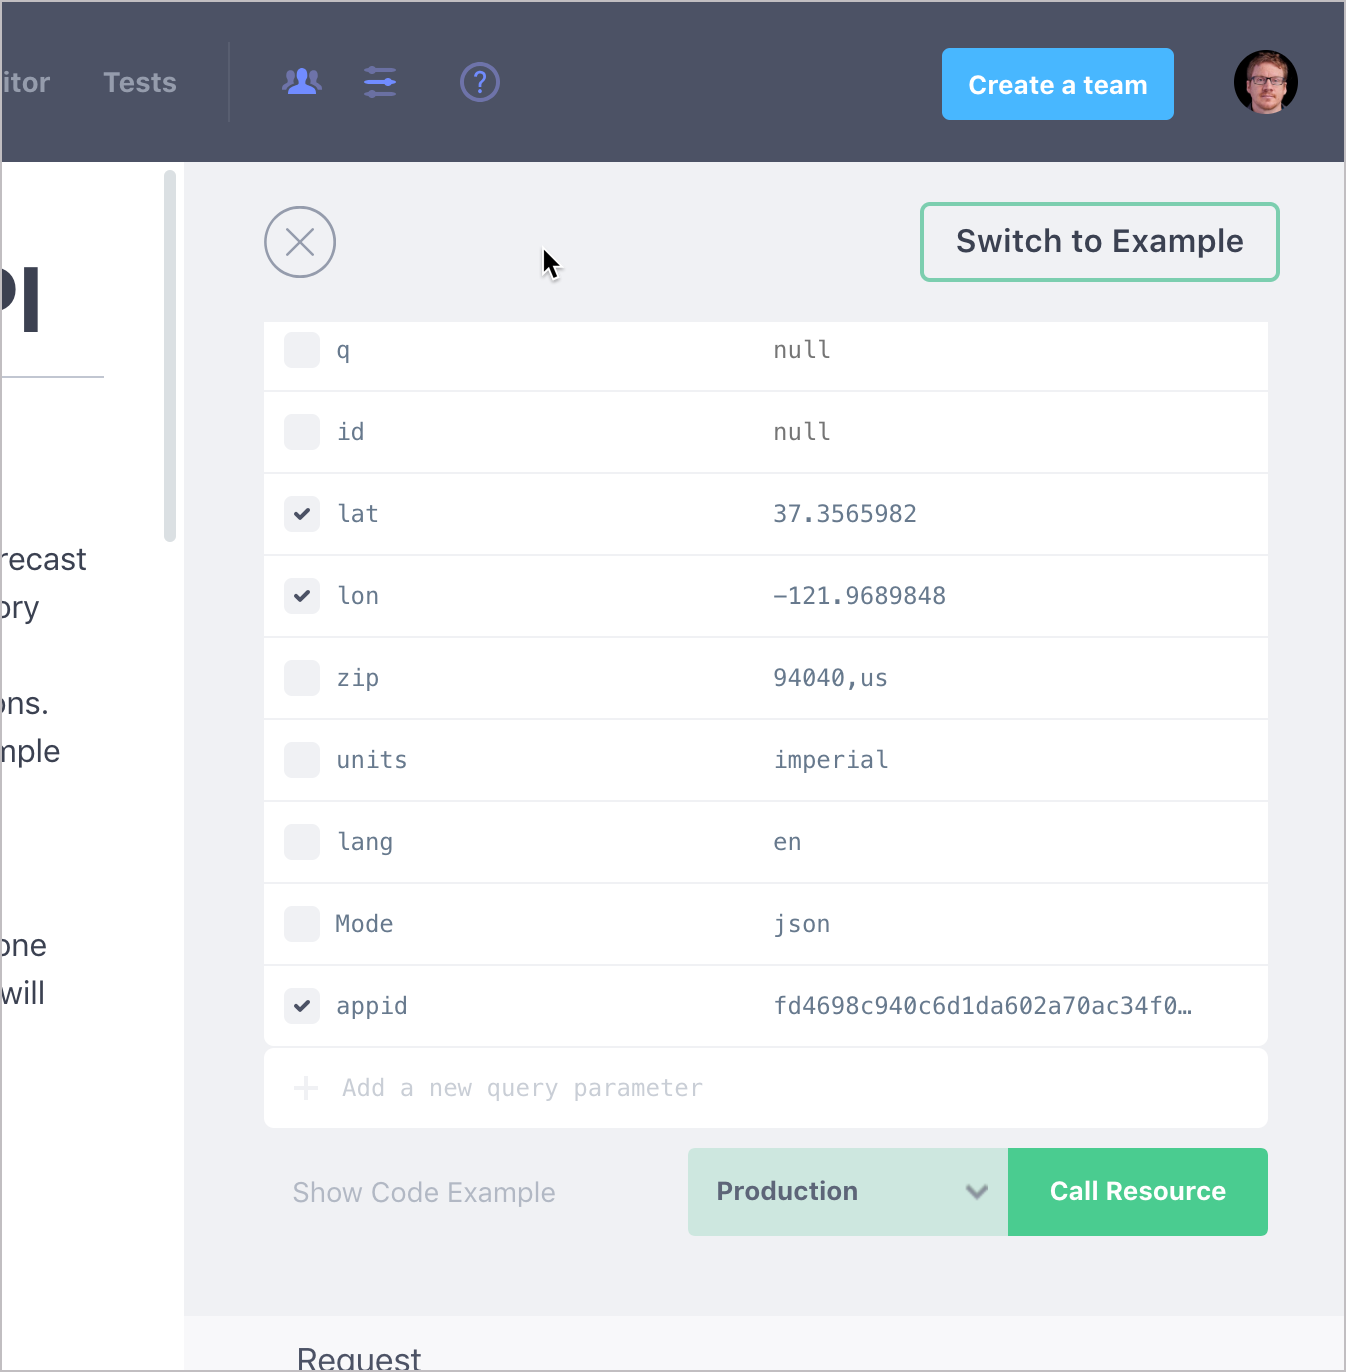
Task: Enable the units parameter checkbox
Action: pos(302,760)
